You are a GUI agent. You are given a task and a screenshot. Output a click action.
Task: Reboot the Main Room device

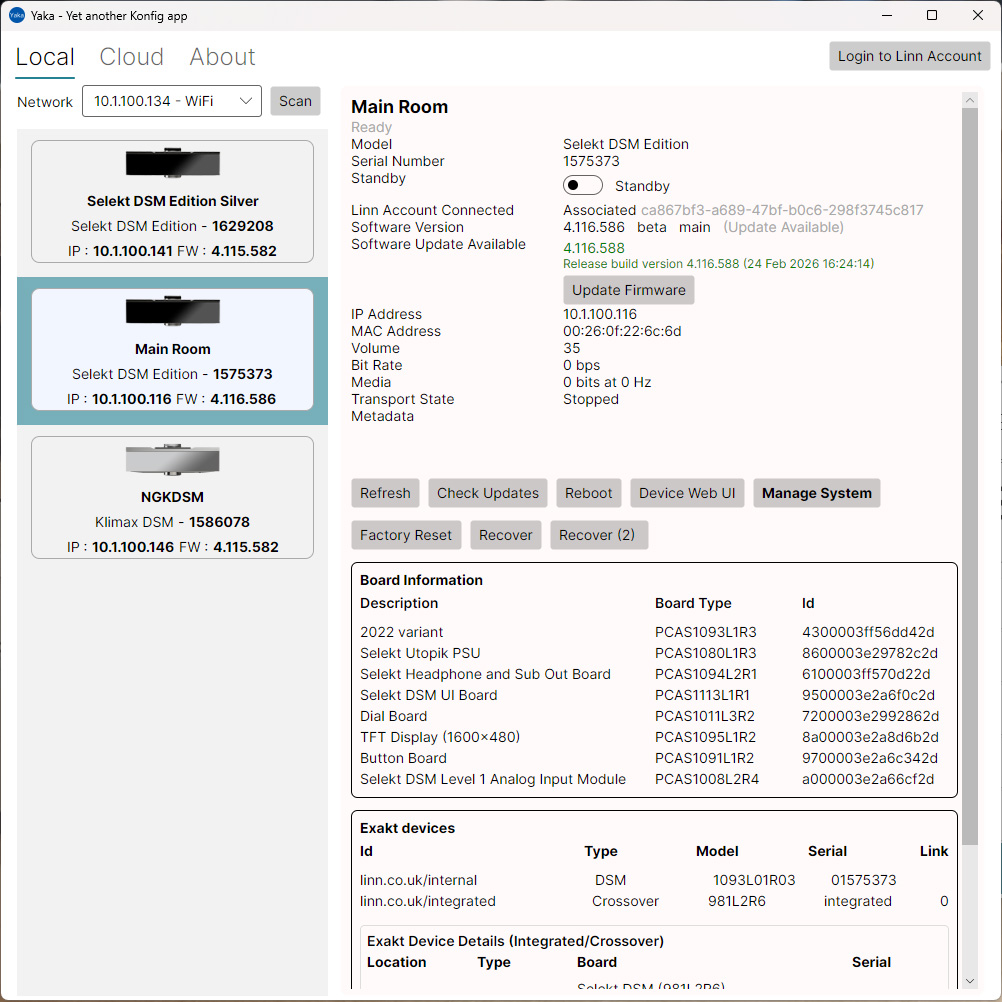pyautogui.click(x=588, y=493)
